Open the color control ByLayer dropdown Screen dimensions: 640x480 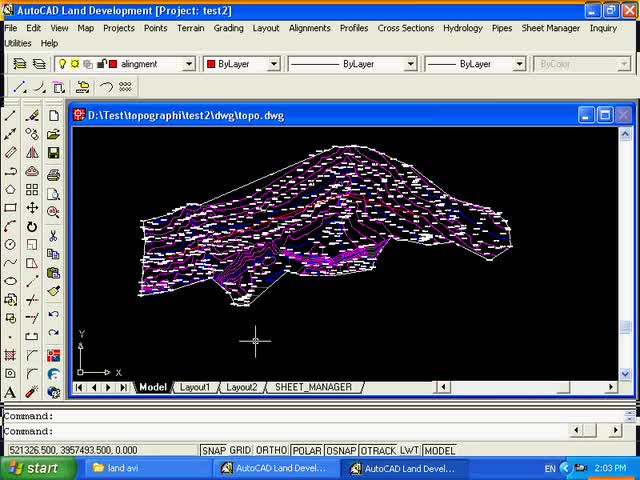[x=274, y=64]
